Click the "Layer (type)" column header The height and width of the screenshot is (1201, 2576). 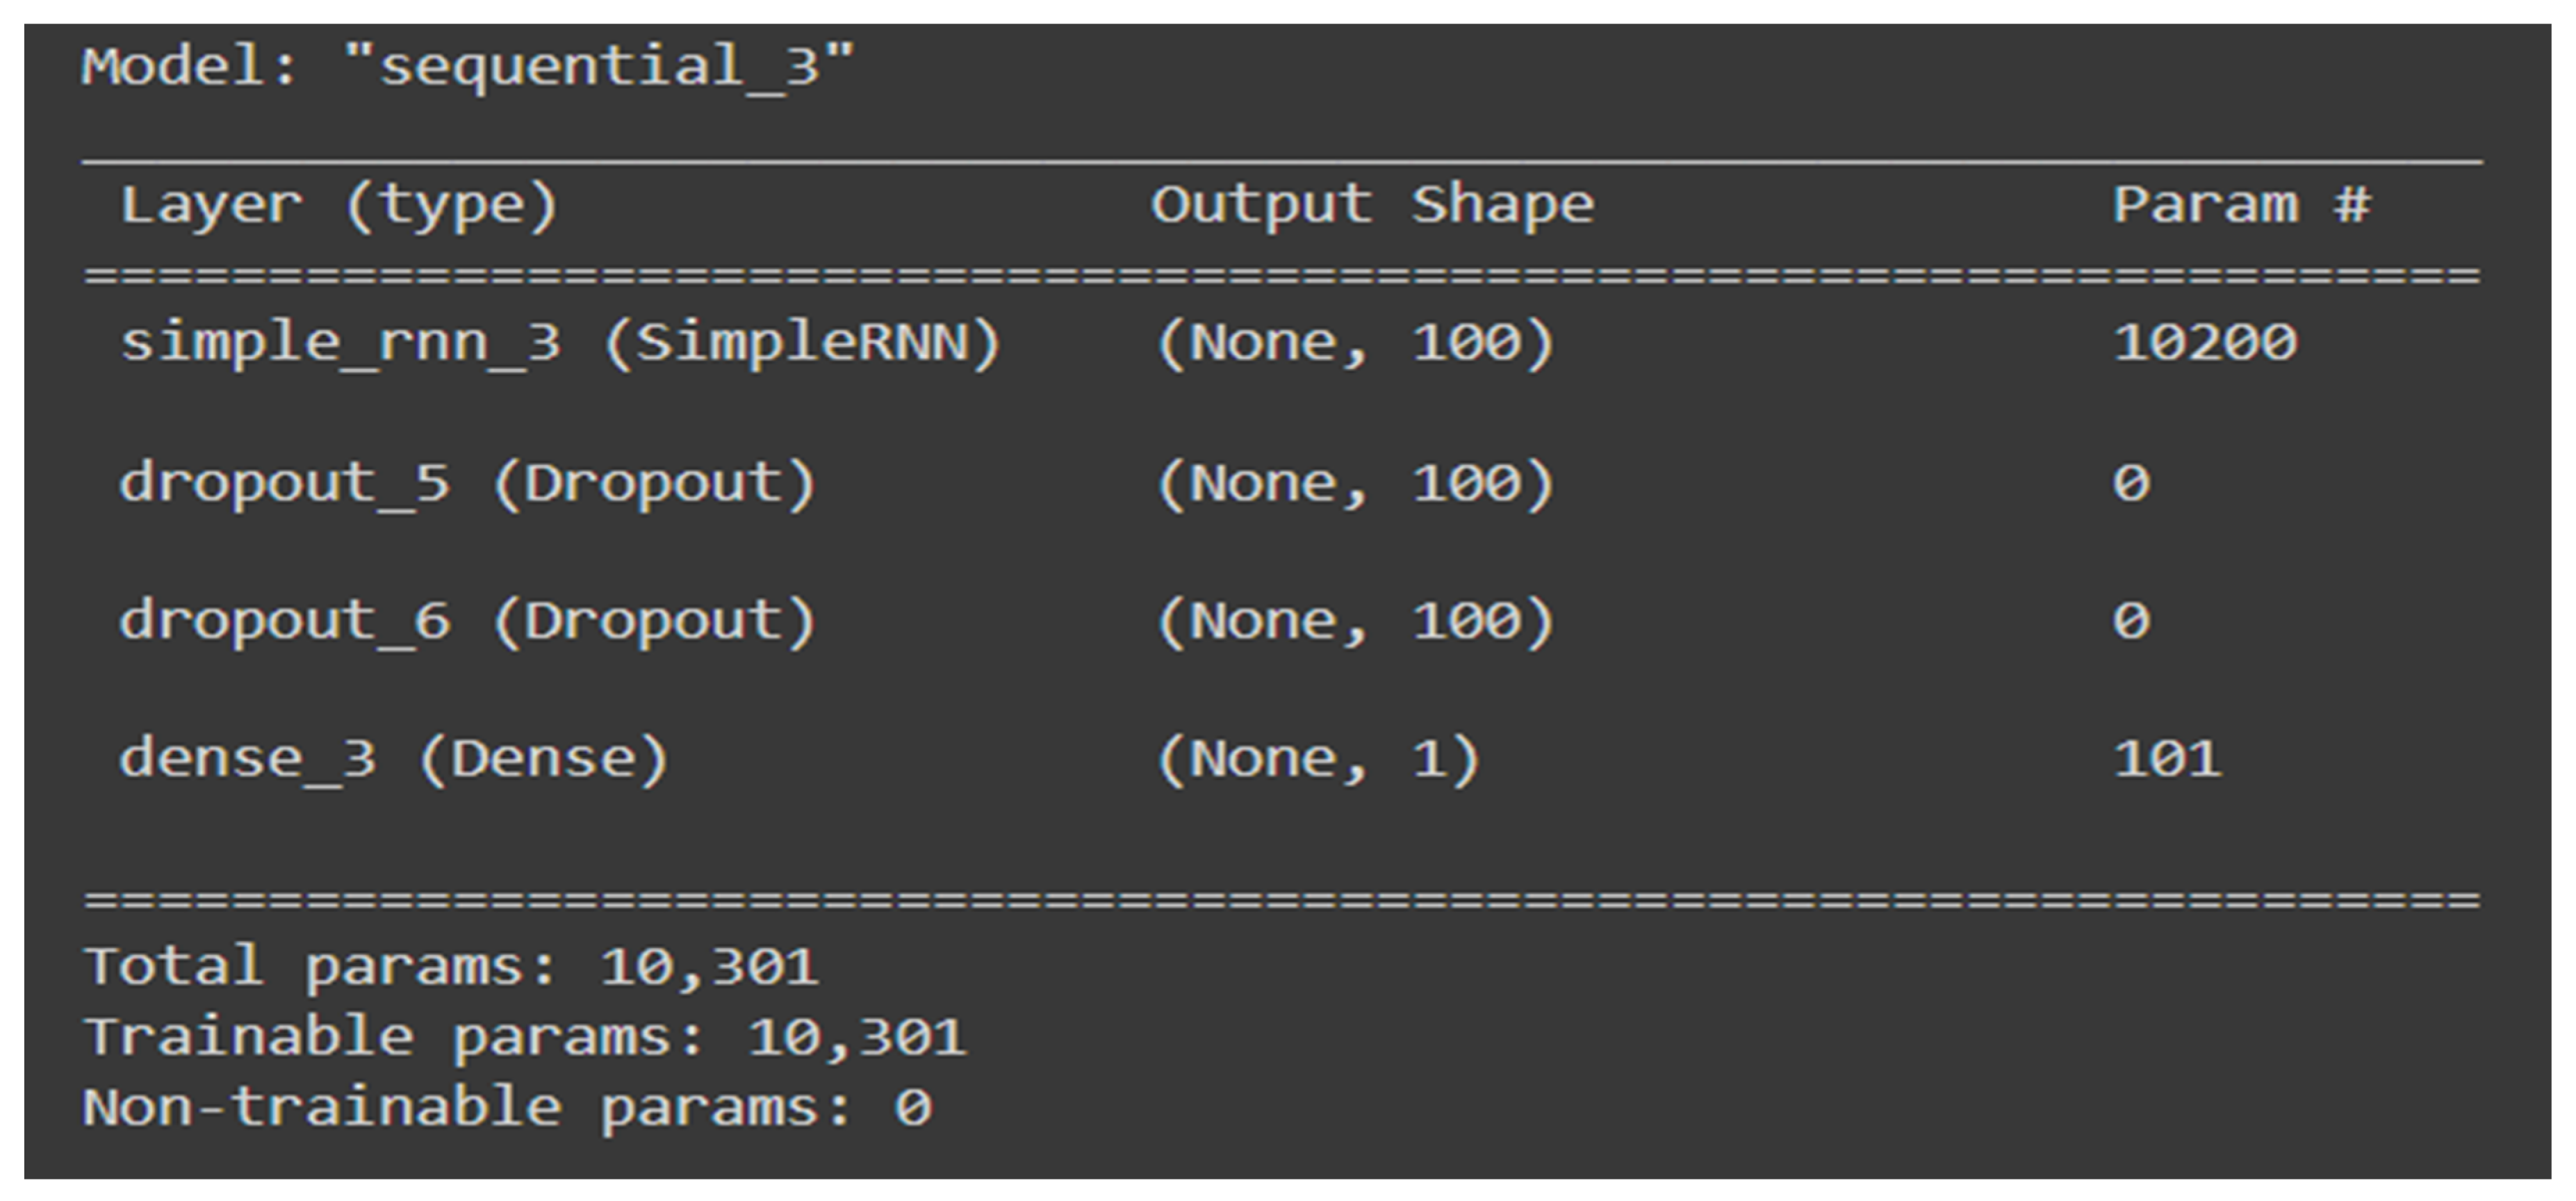coord(338,206)
